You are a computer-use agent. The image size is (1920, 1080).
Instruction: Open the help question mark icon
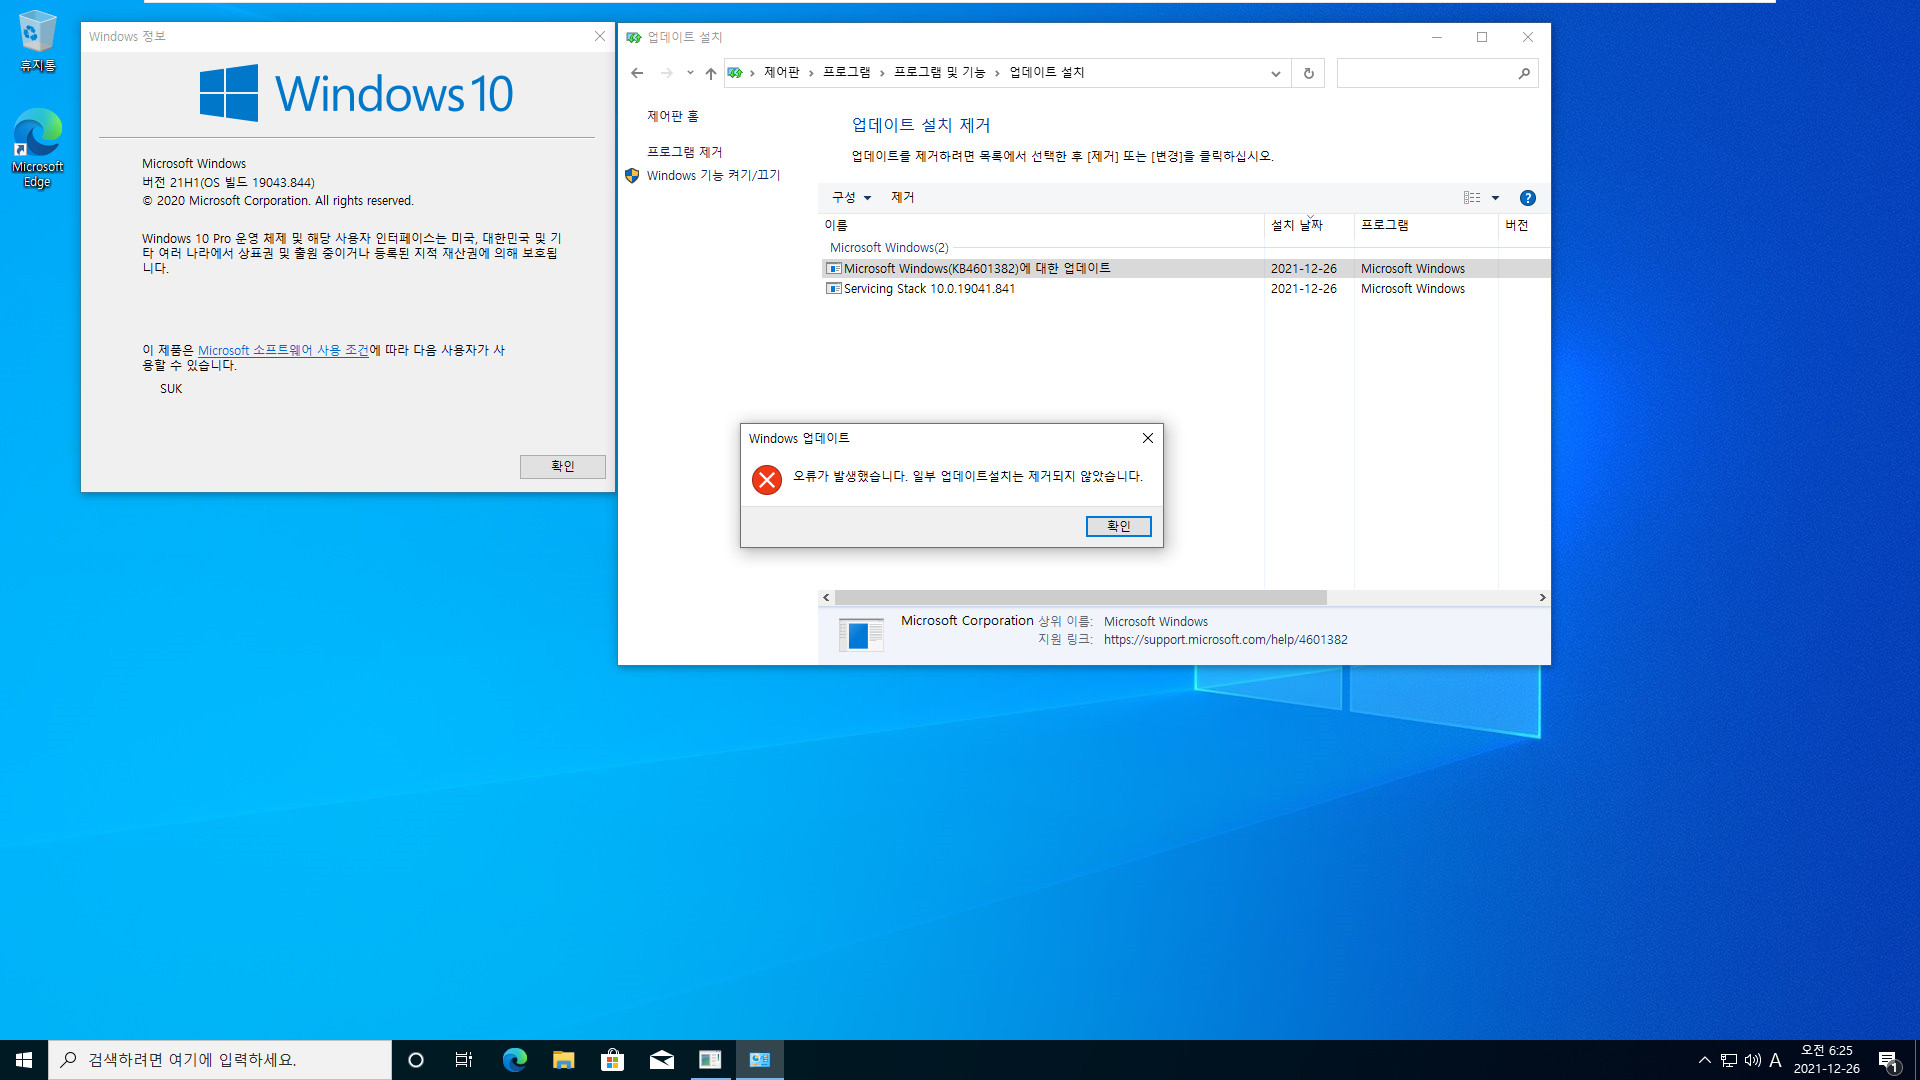click(1527, 198)
